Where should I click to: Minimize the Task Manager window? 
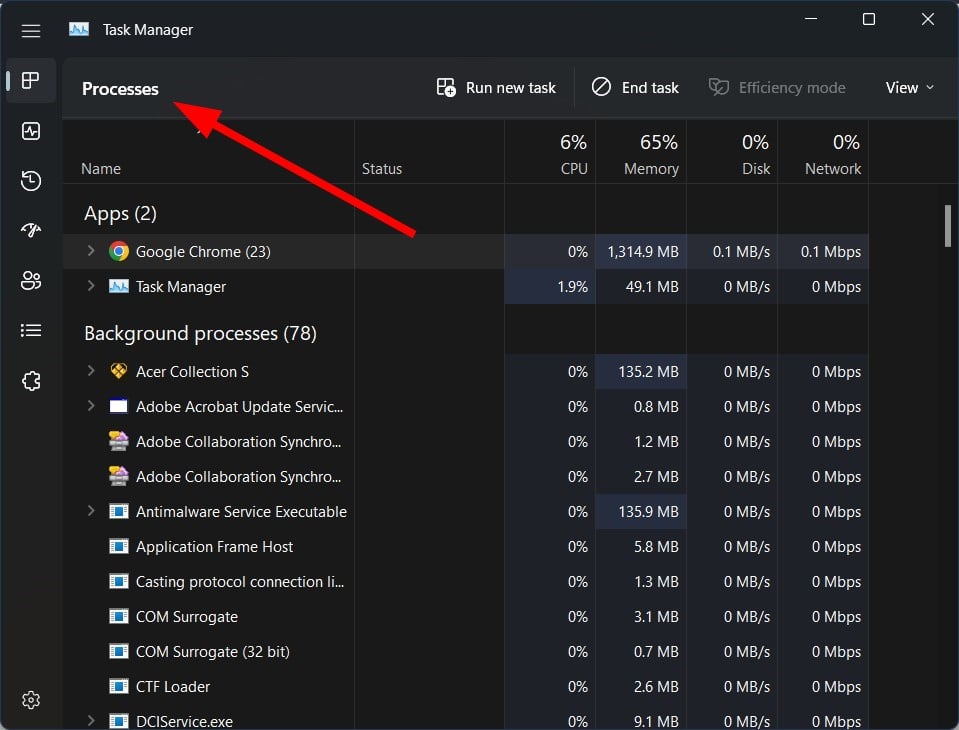(x=811, y=19)
